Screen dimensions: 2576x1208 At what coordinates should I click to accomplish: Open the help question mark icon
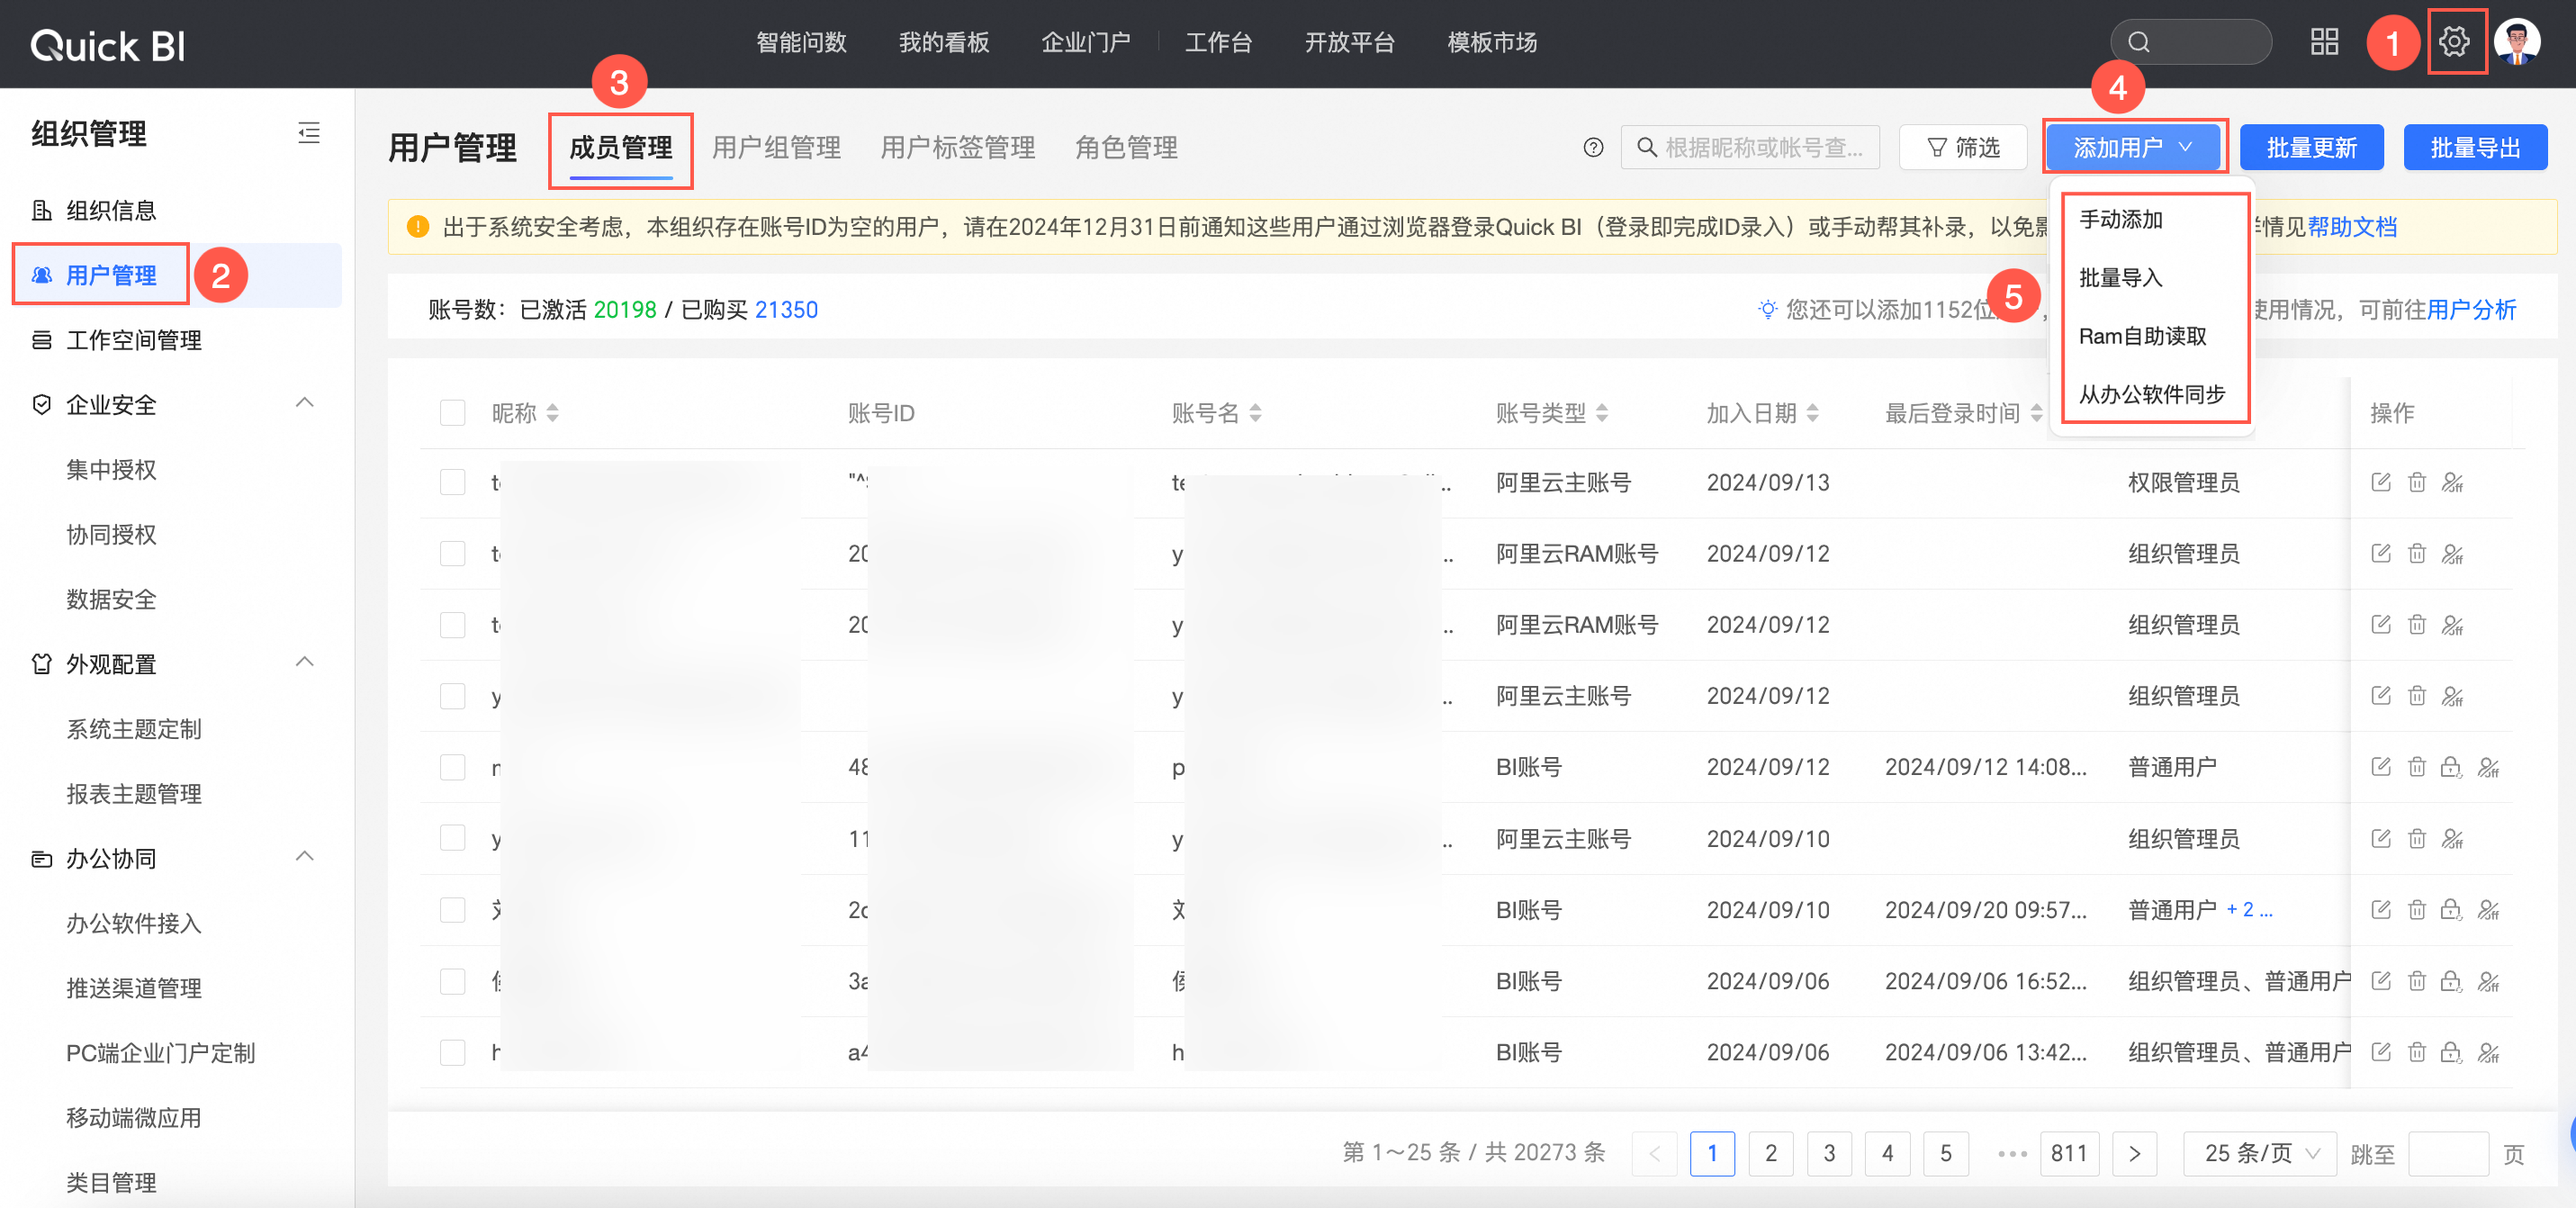click(1593, 148)
